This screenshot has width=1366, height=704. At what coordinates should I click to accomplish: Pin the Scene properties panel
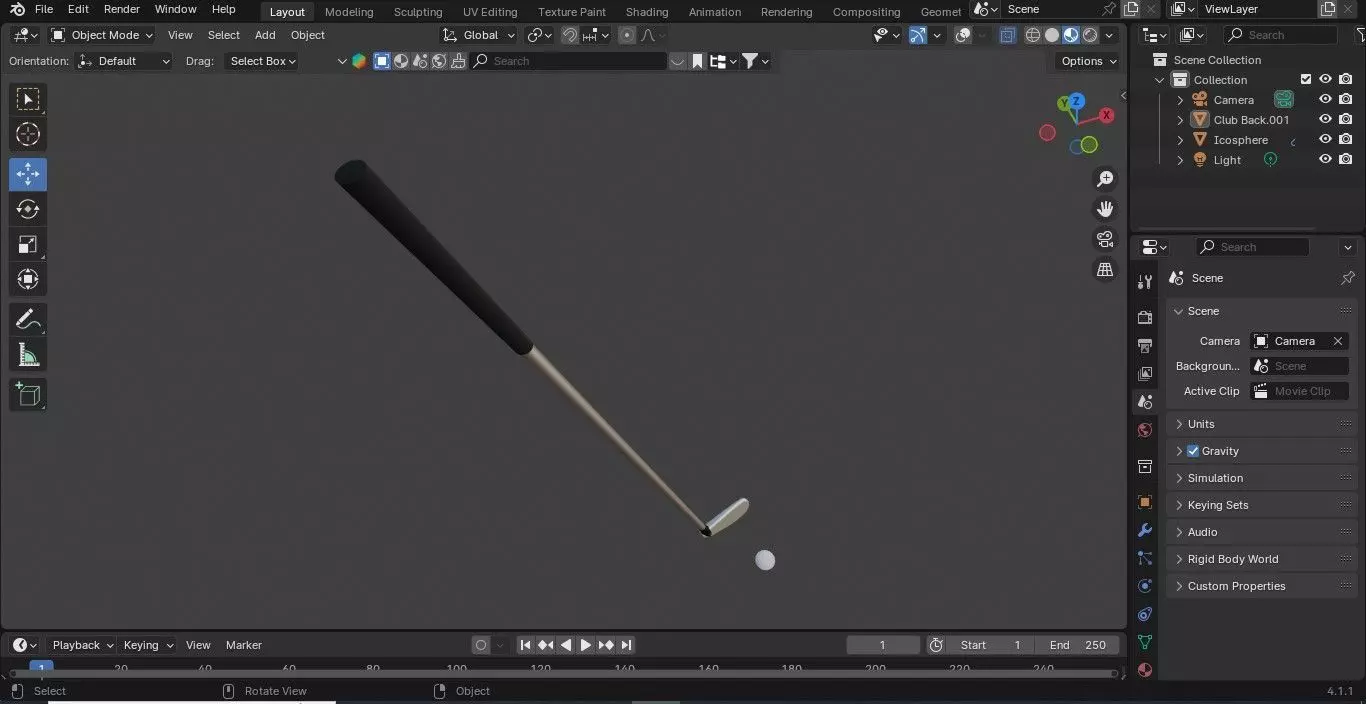(x=1347, y=278)
